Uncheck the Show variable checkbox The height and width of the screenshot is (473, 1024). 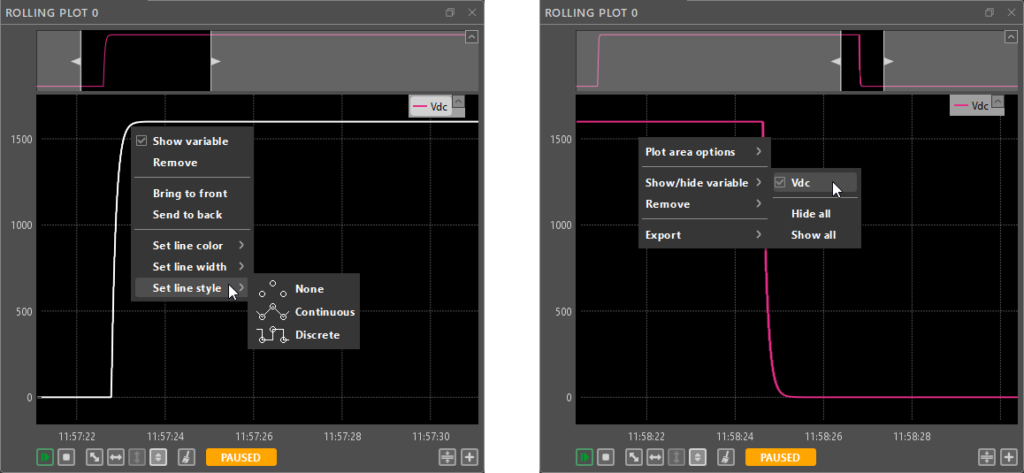(141, 141)
